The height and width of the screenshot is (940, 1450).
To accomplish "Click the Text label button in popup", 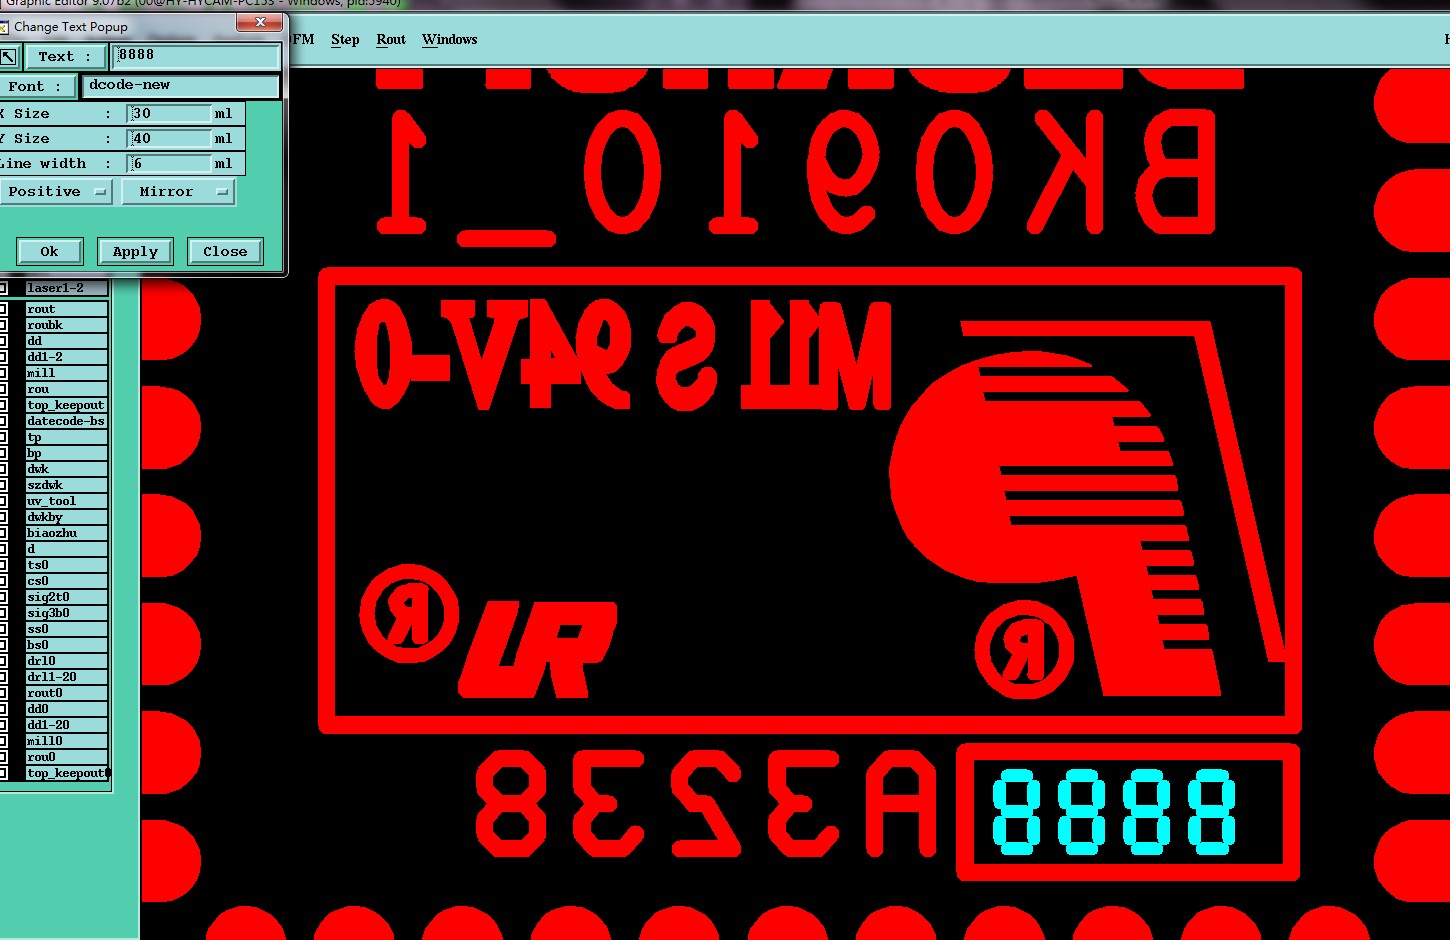I will pyautogui.click(x=65, y=57).
